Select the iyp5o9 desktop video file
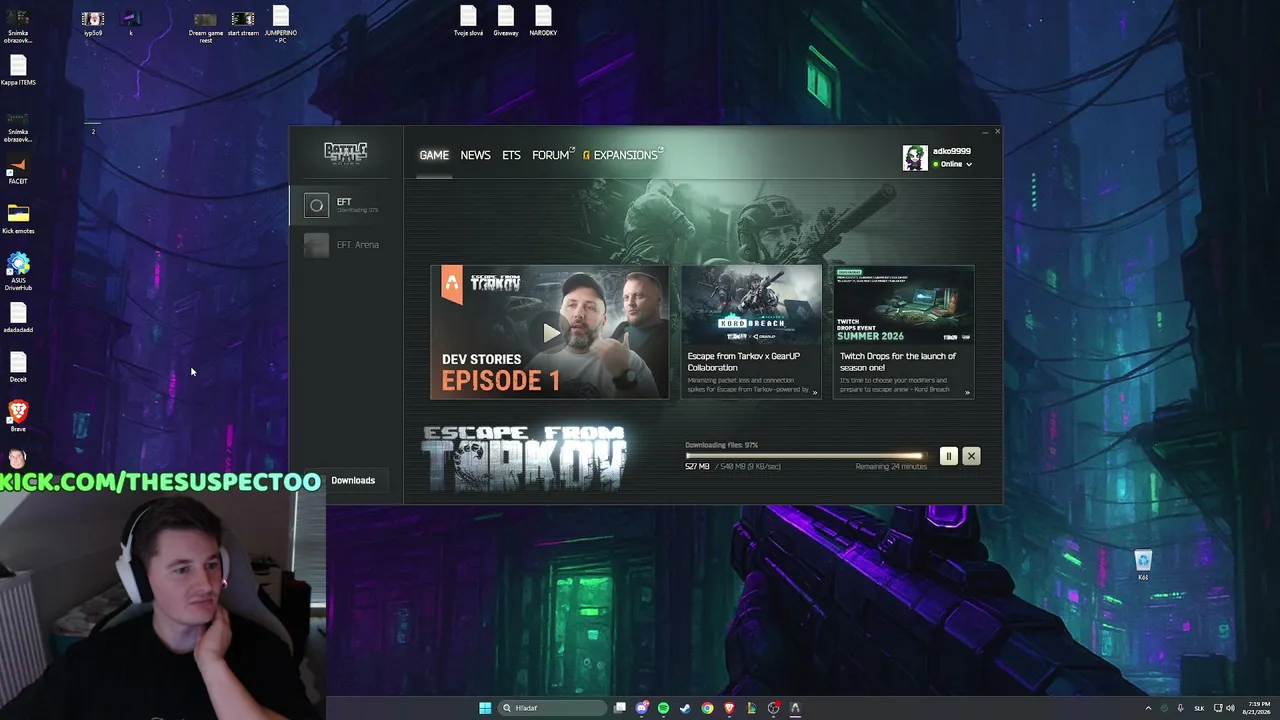This screenshot has width=1280, height=720. 93,24
